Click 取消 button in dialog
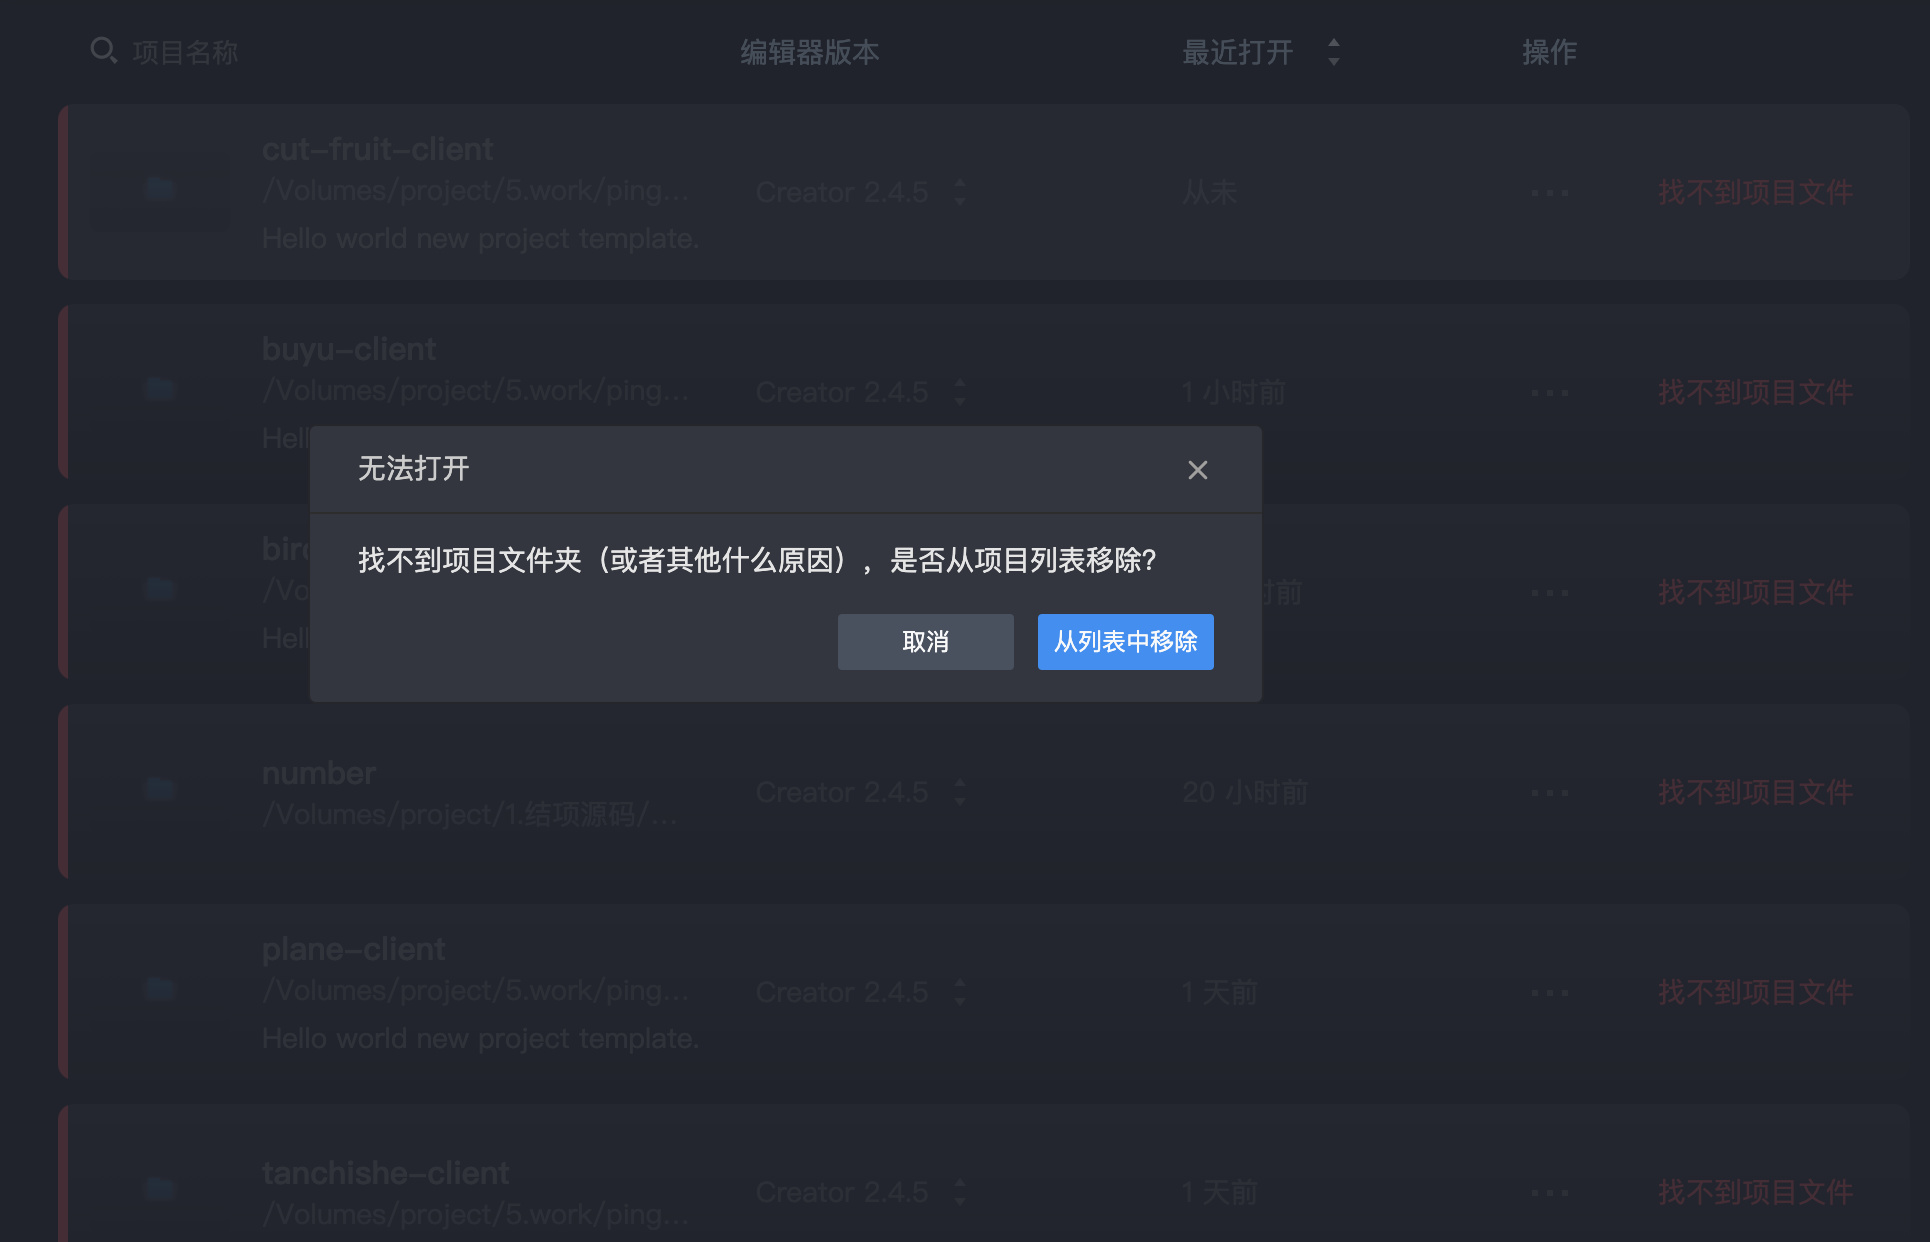 [925, 642]
